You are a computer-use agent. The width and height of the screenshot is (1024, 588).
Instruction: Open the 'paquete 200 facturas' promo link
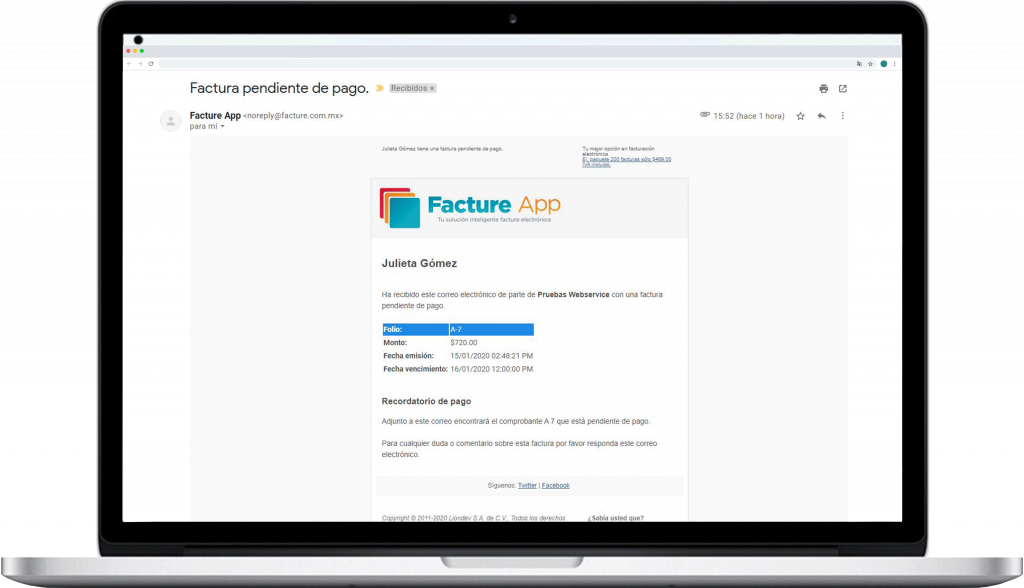coord(625,159)
